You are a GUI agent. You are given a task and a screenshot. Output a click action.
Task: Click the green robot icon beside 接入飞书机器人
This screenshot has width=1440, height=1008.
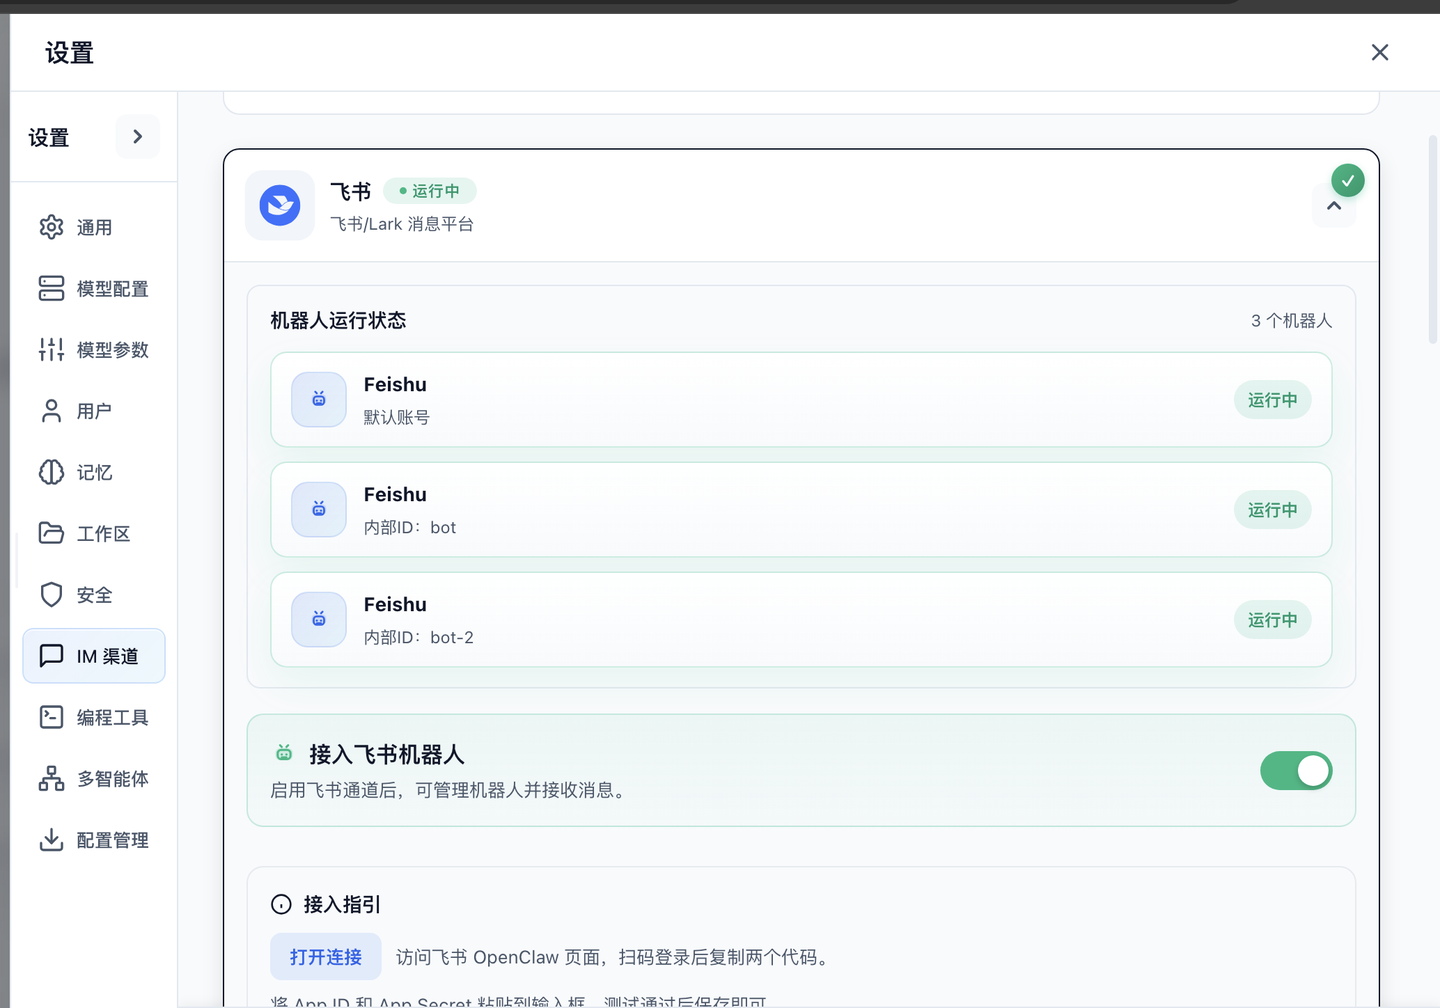tap(284, 752)
